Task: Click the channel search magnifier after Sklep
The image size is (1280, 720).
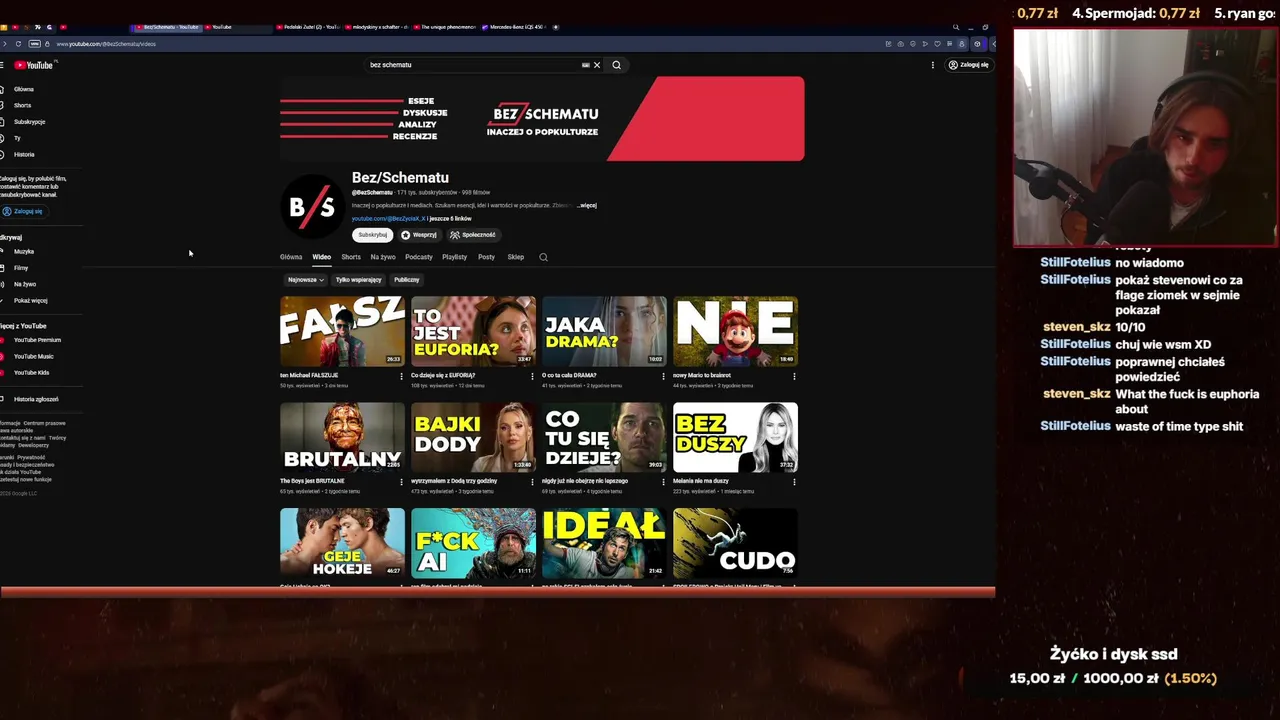Action: coord(544,257)
